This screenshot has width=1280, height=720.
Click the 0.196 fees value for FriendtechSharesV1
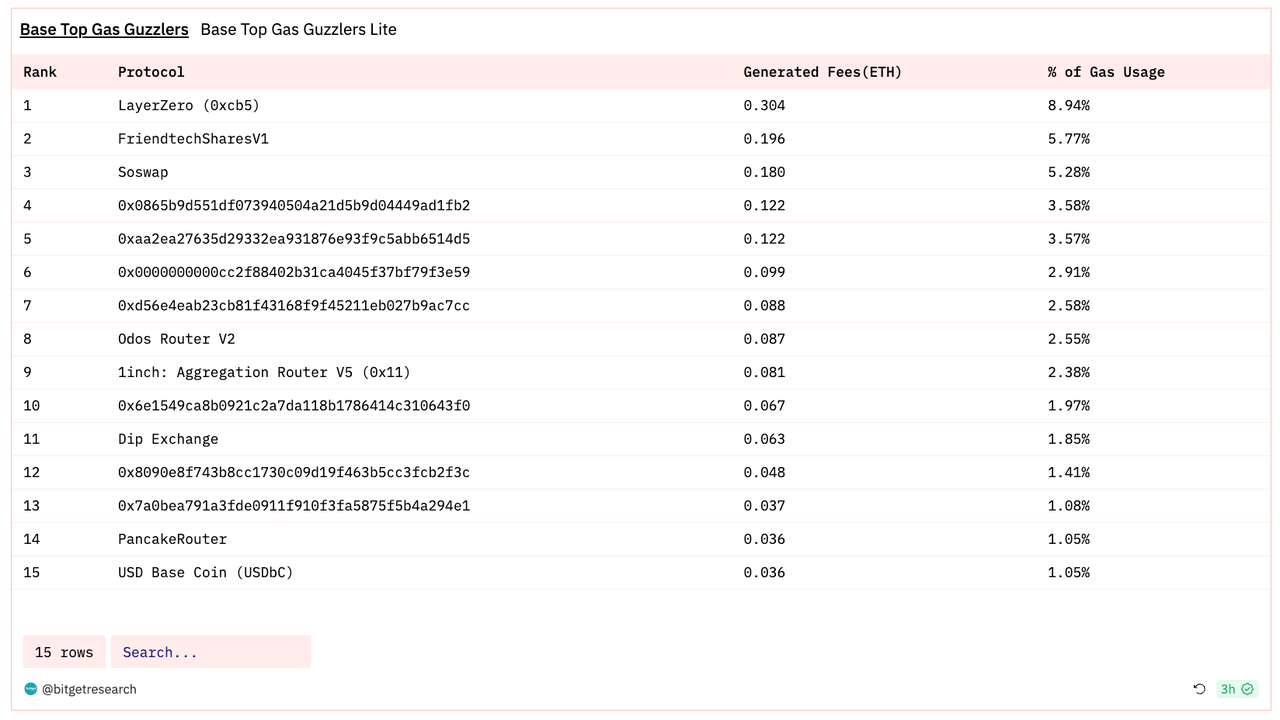click(764, 139)
